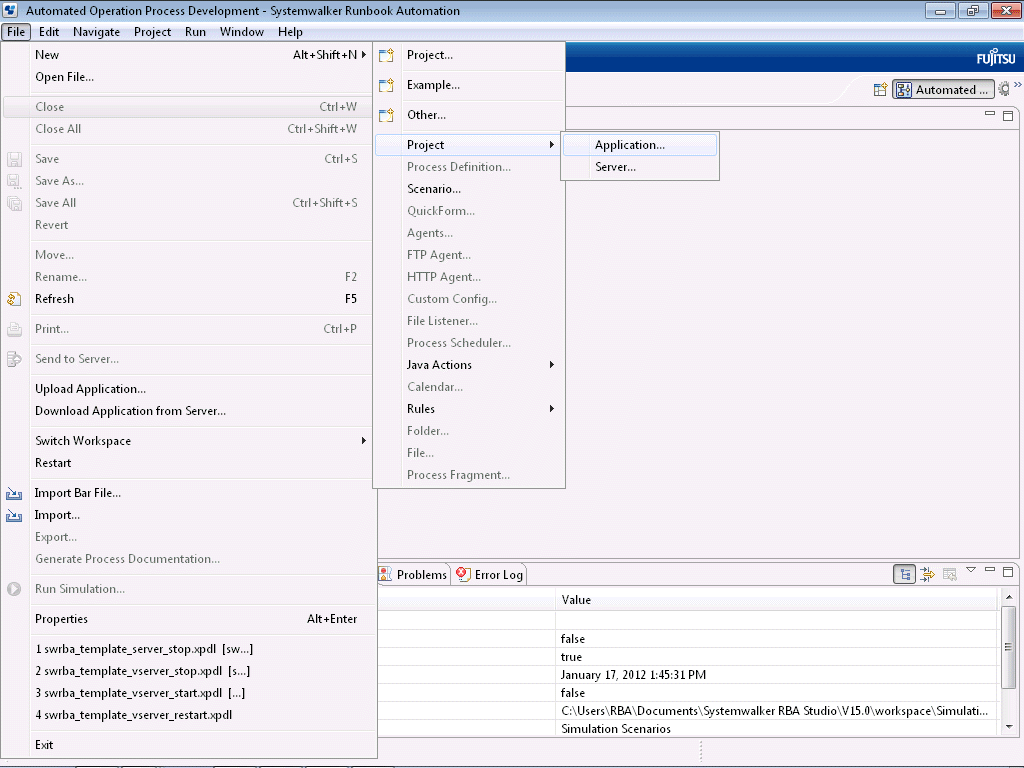
Task: Choose Application... from the Project submenu
Action: click(x=640, y=145)
